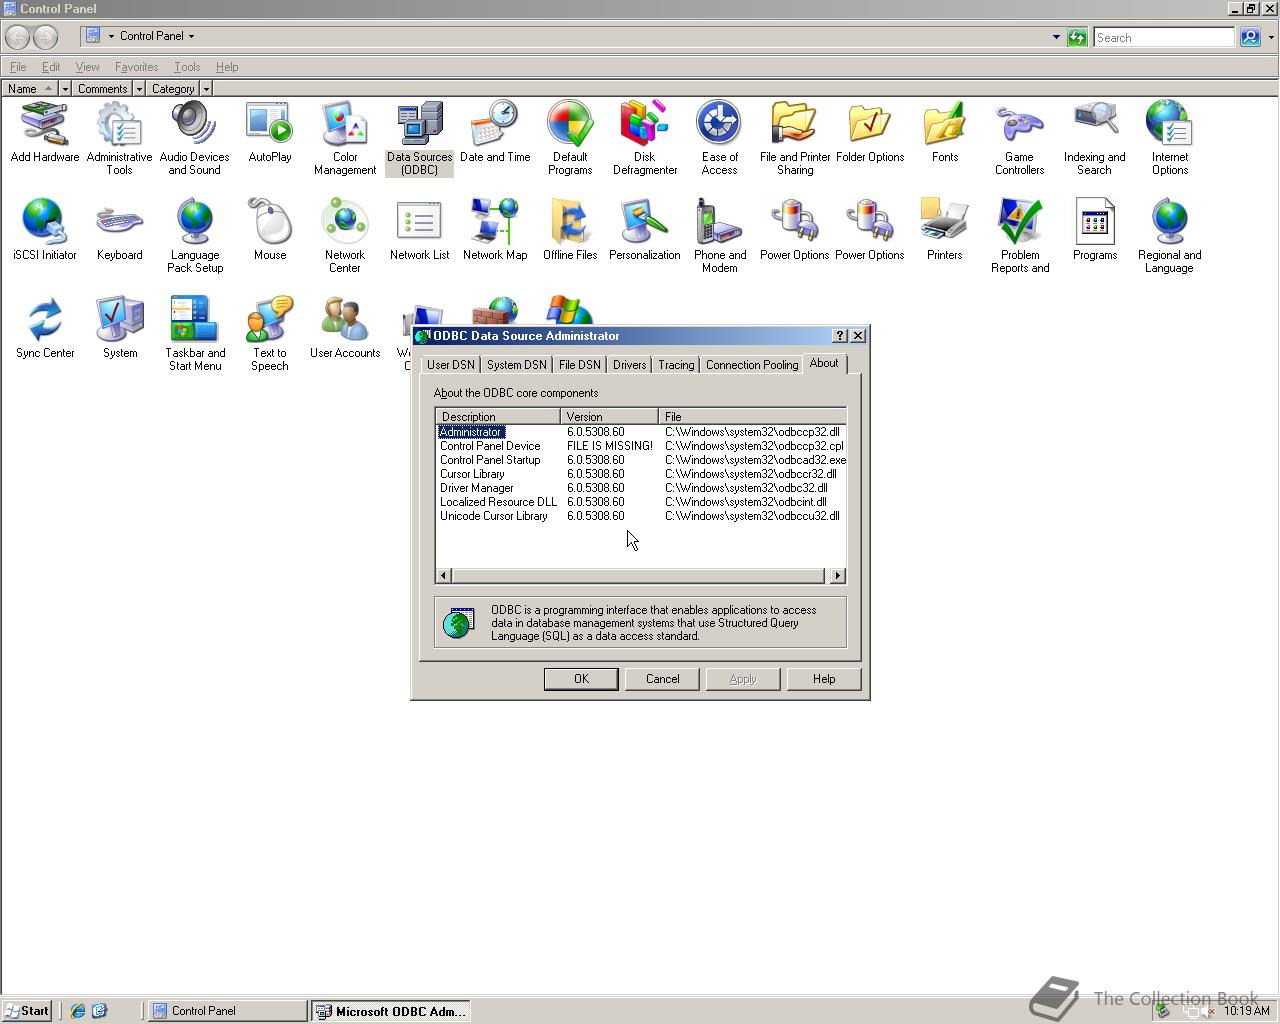Open the Tools menu
1280x1024 pixels.
pyautogui.click(x=187, y=67)
